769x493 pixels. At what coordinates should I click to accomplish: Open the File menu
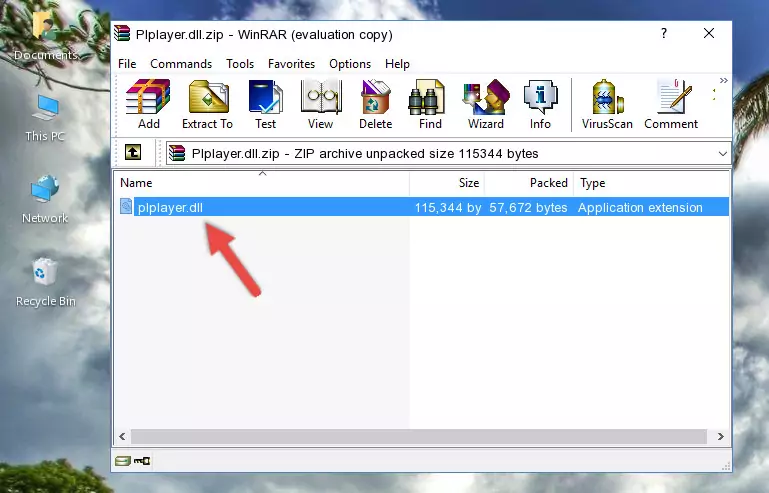tap(127, 64)
